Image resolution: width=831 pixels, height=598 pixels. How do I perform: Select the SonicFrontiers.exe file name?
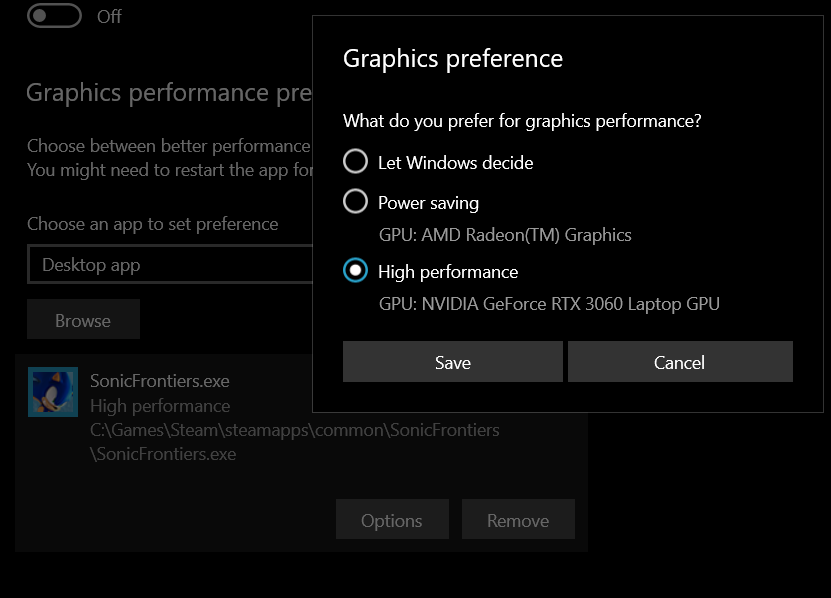click(160, 381)
